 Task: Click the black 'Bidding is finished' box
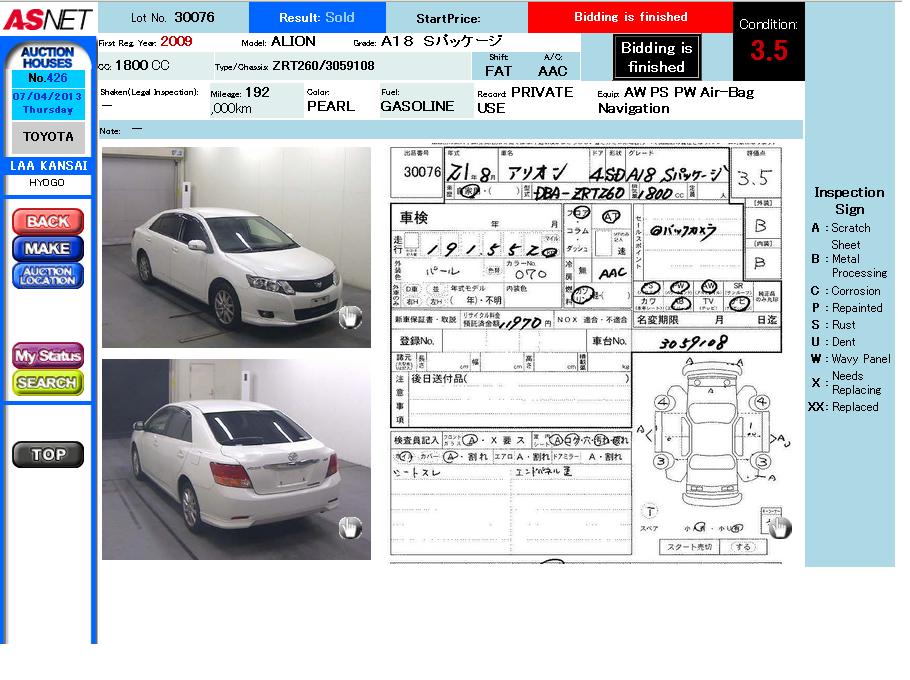(656, 58)
